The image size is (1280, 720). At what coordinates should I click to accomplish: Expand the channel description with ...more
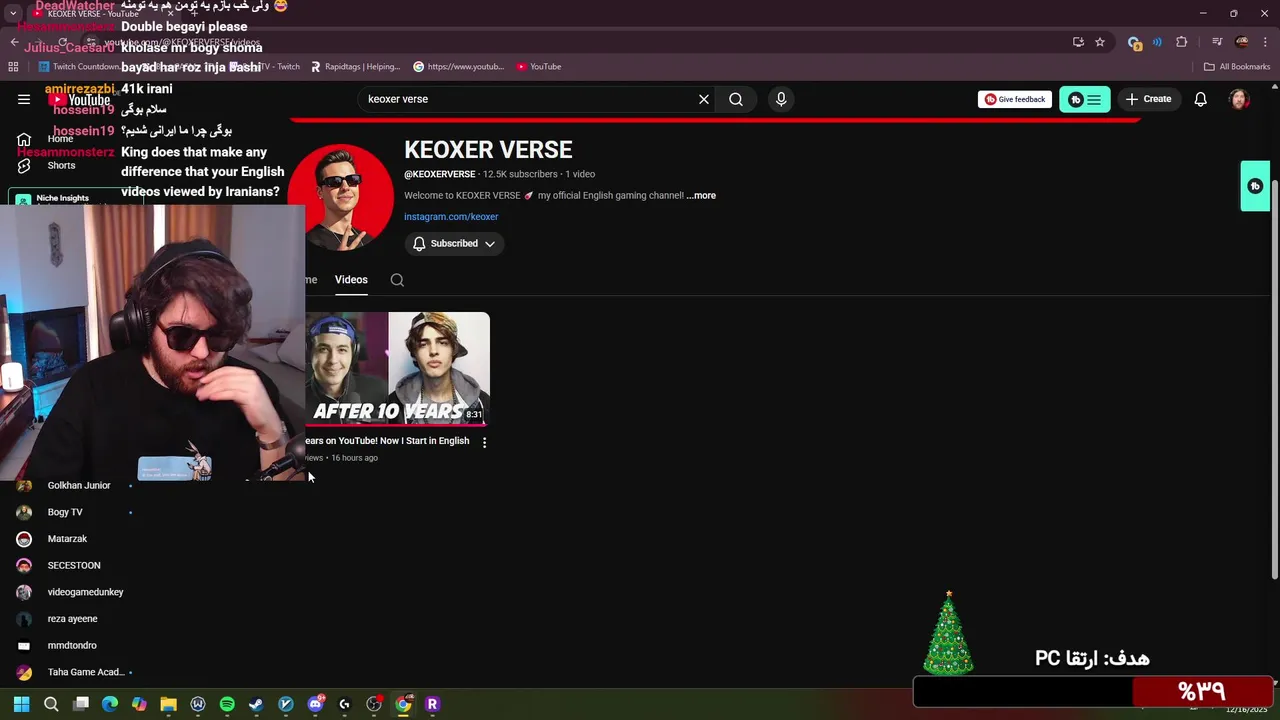tap(701, 196)
